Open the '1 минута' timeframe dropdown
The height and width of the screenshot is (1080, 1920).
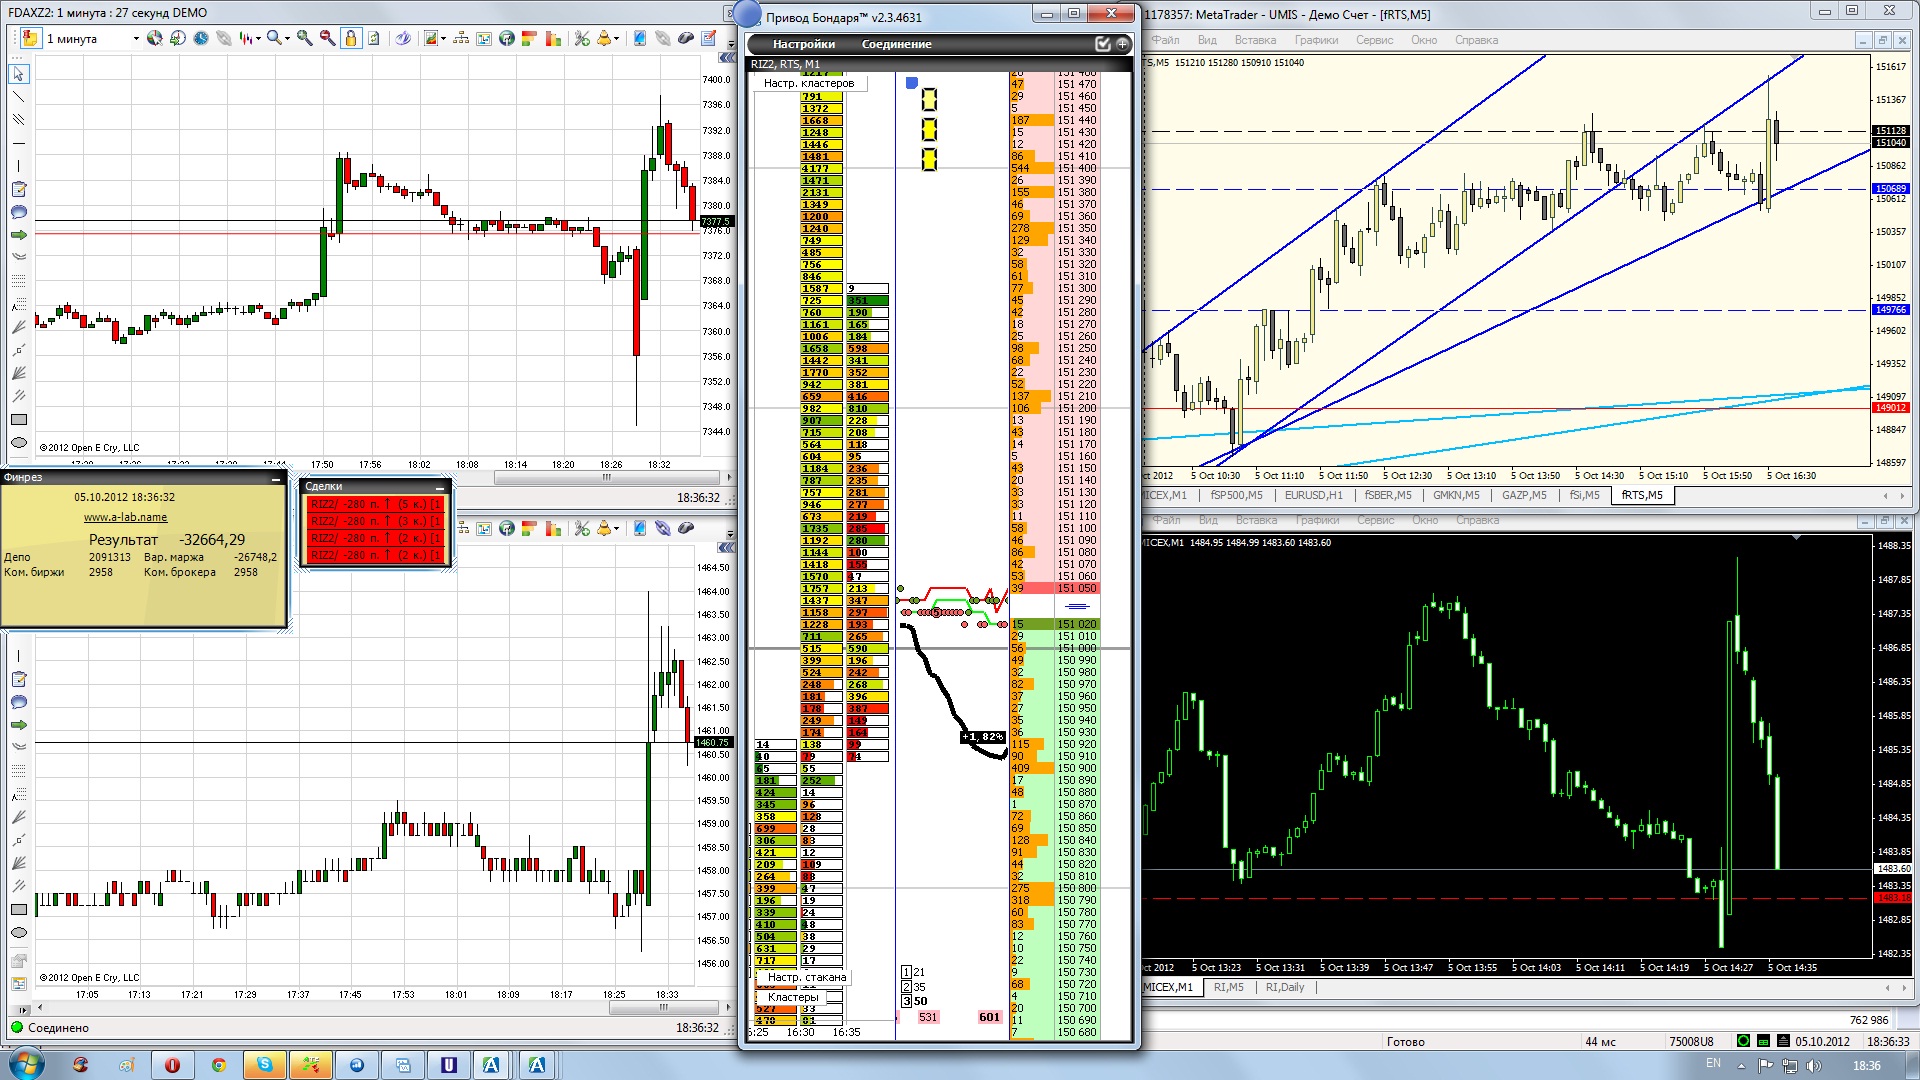(136, 39)
